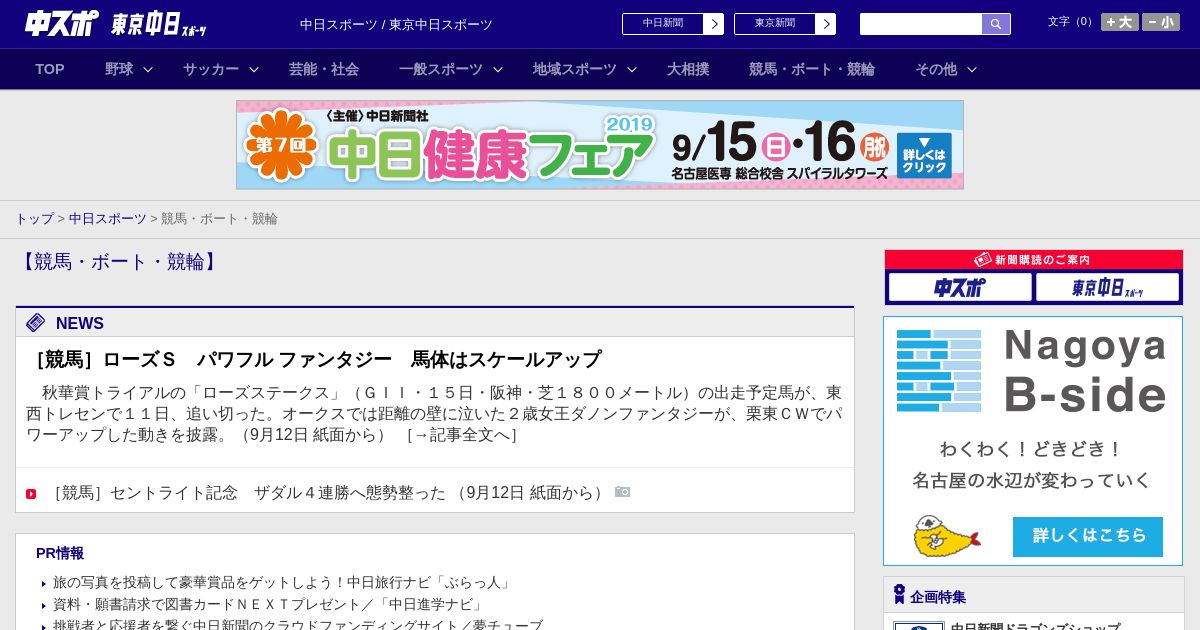Click the arrow beside 東京新聞
The width and height of the screenshot is (1200, 630).
point(826,24)
